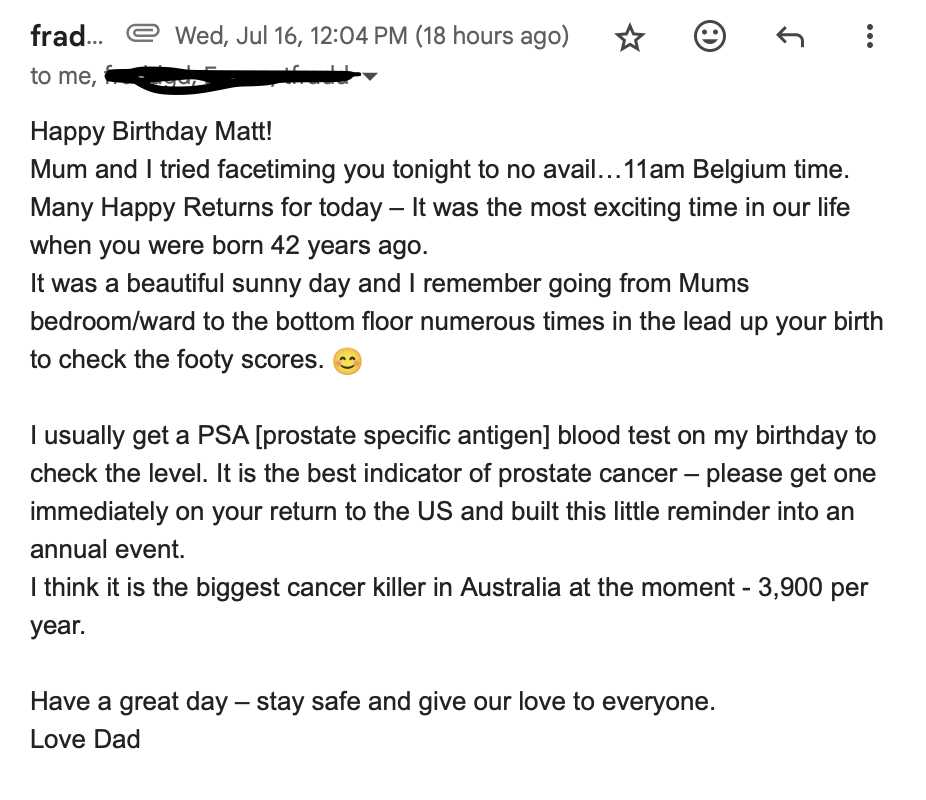Click the "(18 hours ago)" relative time
The height and width of the screenshot is (800, 926).
[x=492, y=36]
